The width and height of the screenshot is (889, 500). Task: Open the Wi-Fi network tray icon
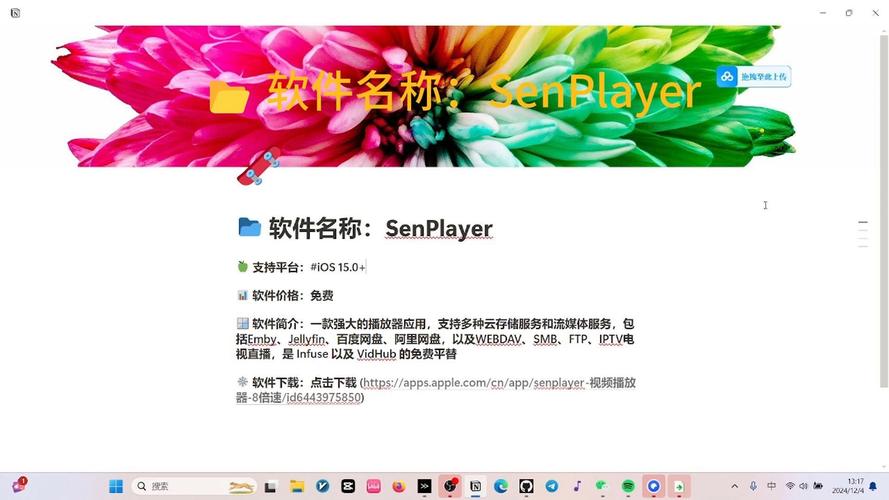point(790,486)
